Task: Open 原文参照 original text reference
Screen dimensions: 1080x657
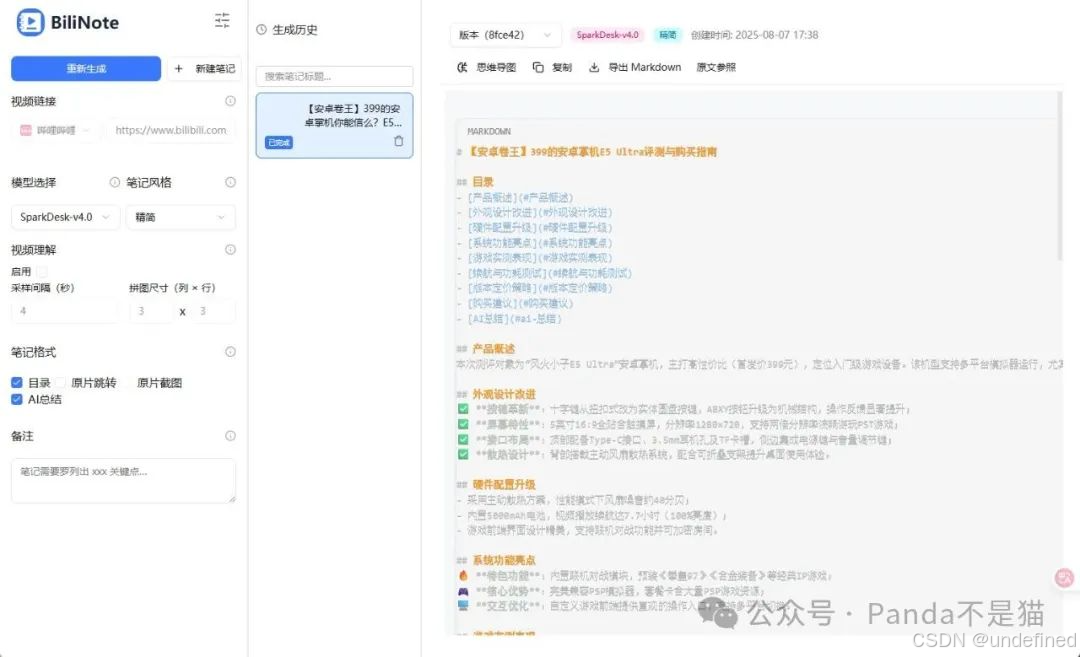Action: point(716,67)
